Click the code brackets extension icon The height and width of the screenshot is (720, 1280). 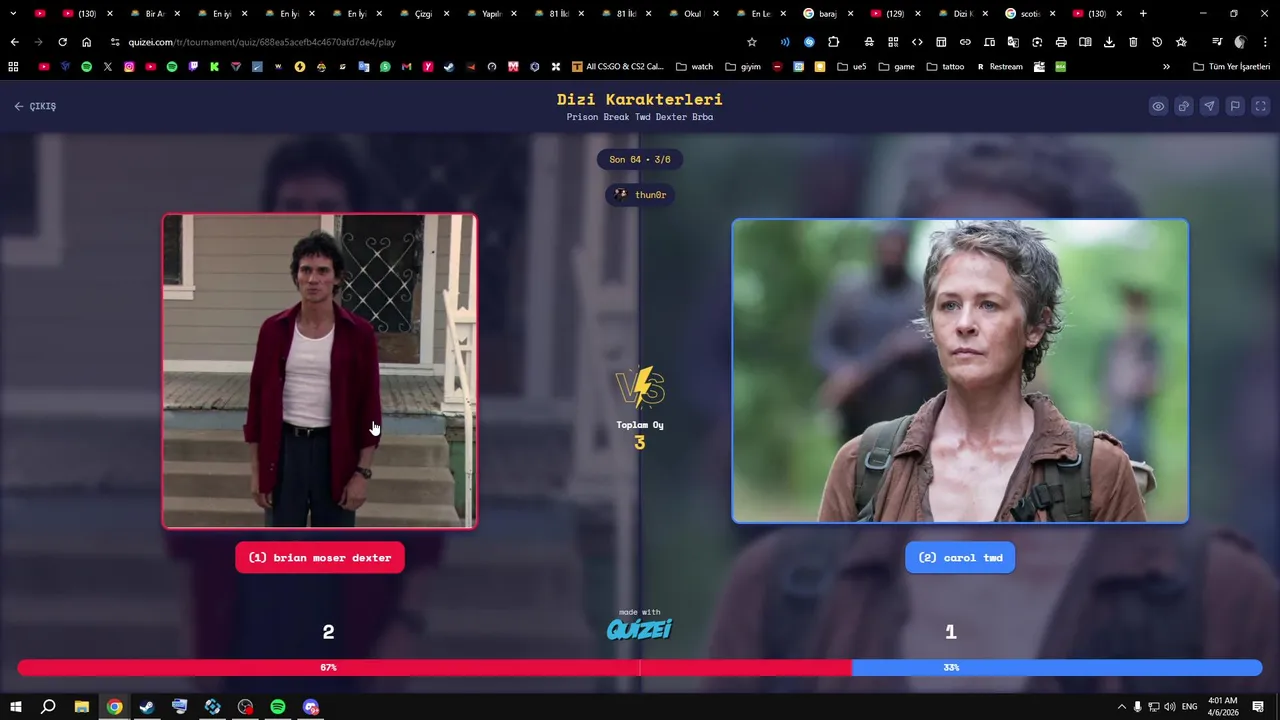[917, 42]
